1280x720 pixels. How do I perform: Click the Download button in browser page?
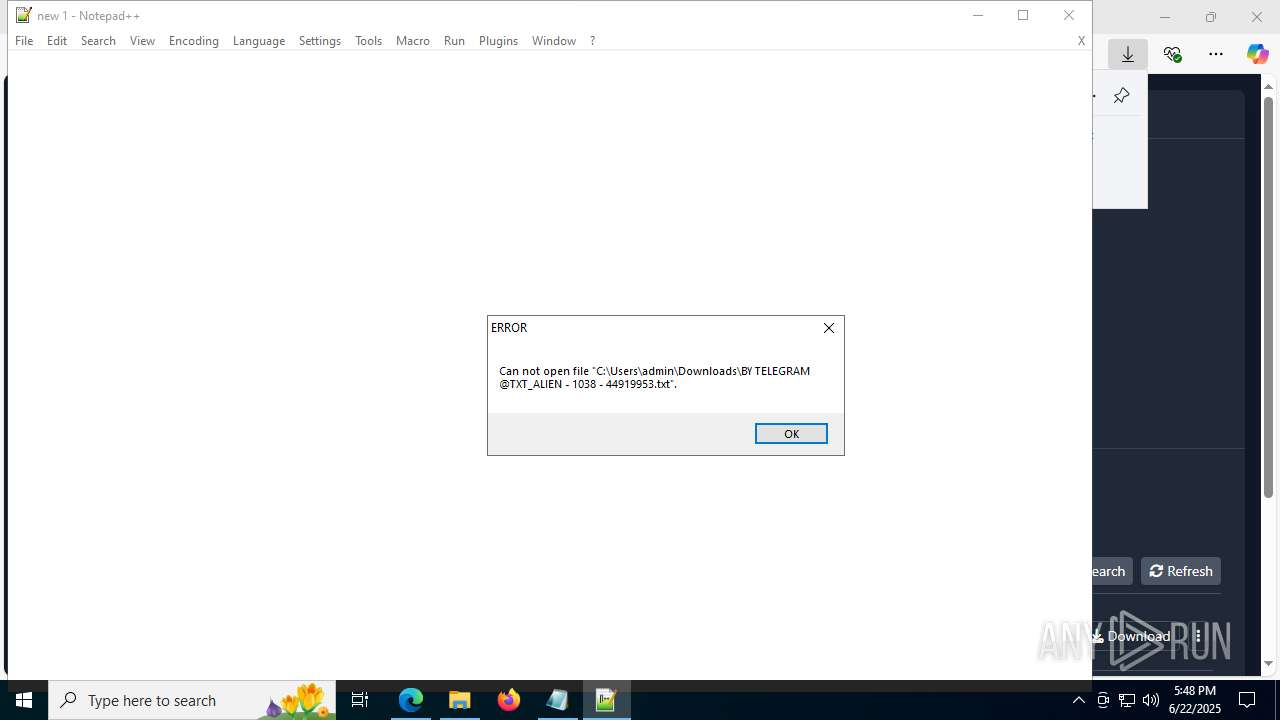click(1131, 636)
